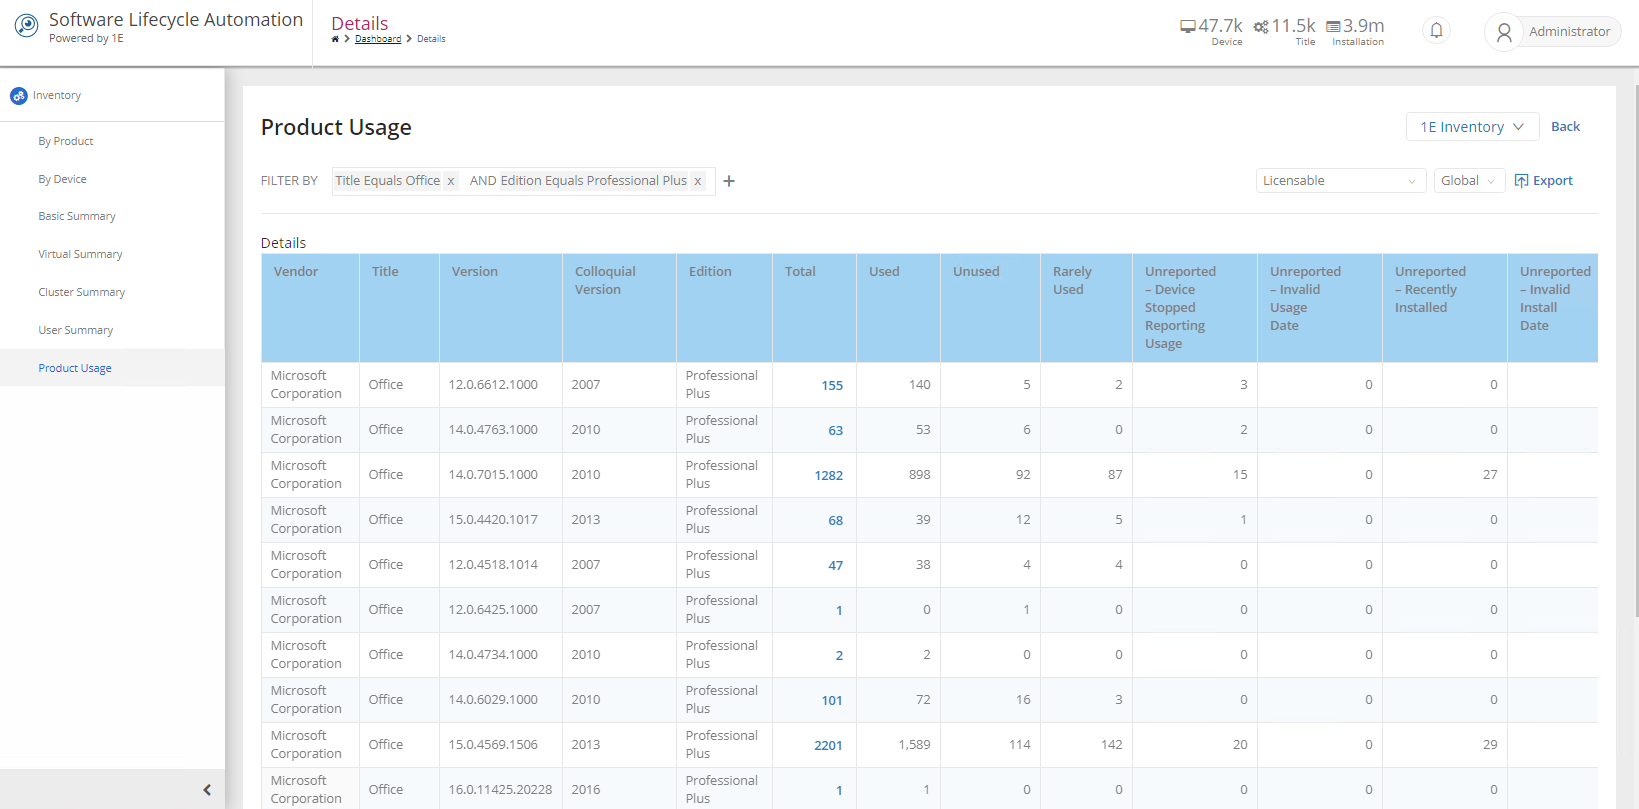Click the home icon in breadcrumb
This screenshot has width=1639, height=809.
coord(335,39)
